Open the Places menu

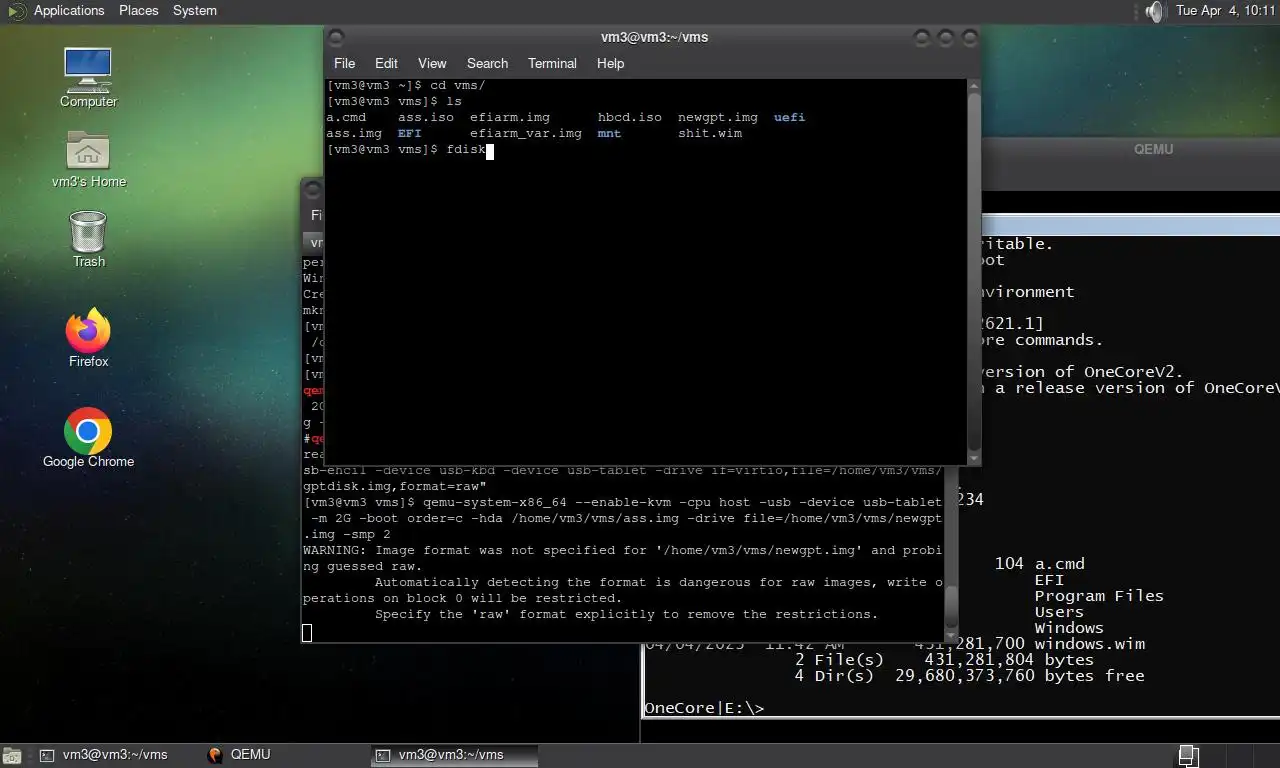(138, 11)
